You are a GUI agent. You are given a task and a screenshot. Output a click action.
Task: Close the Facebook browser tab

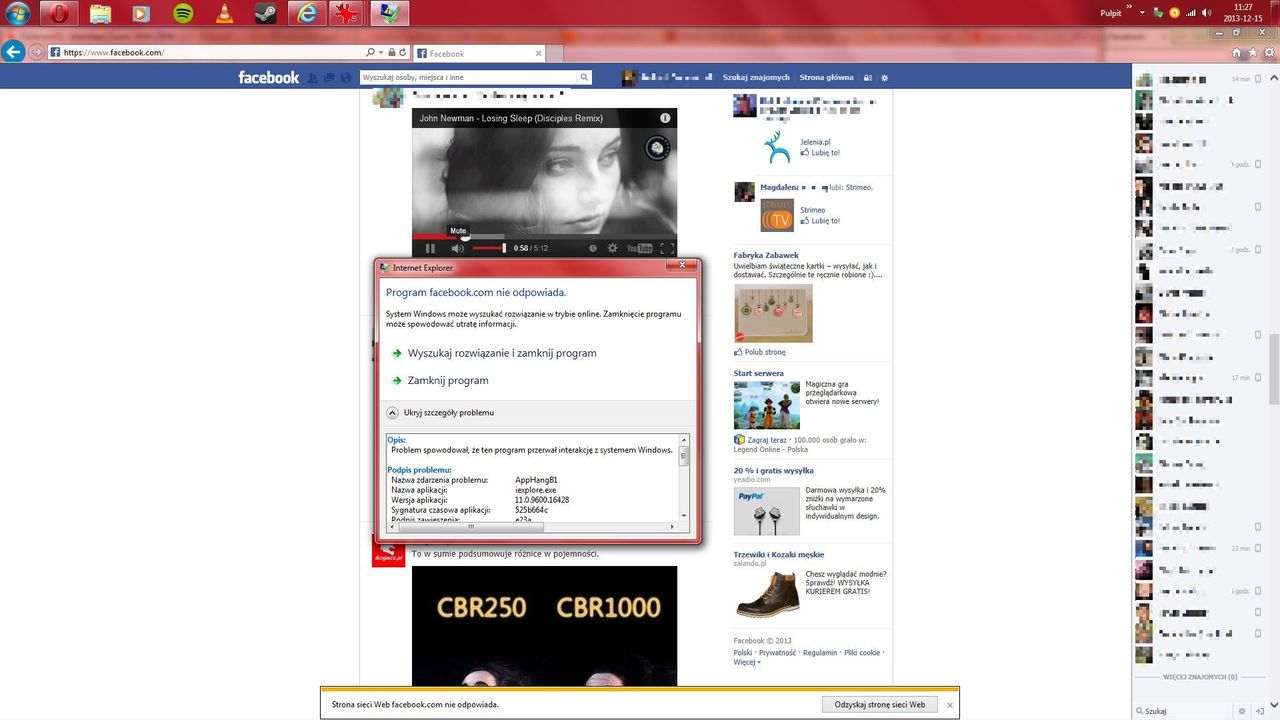click(538, 53)
